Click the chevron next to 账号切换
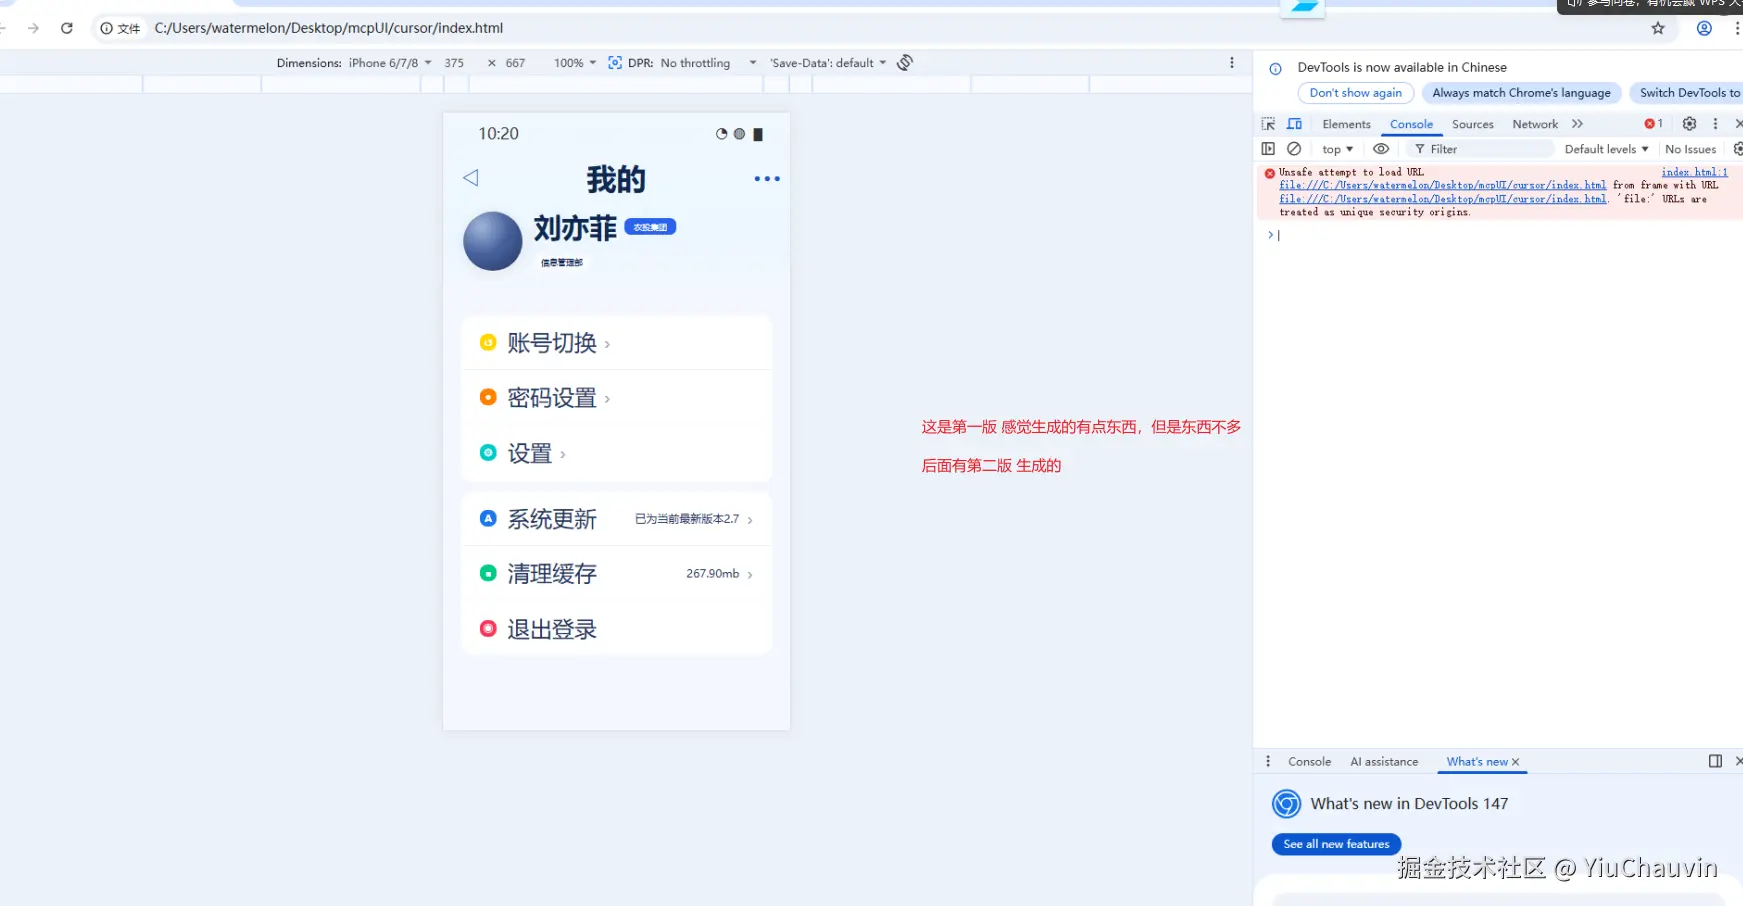The height and width of the screenshot is (906, 1743). (607, 344)
